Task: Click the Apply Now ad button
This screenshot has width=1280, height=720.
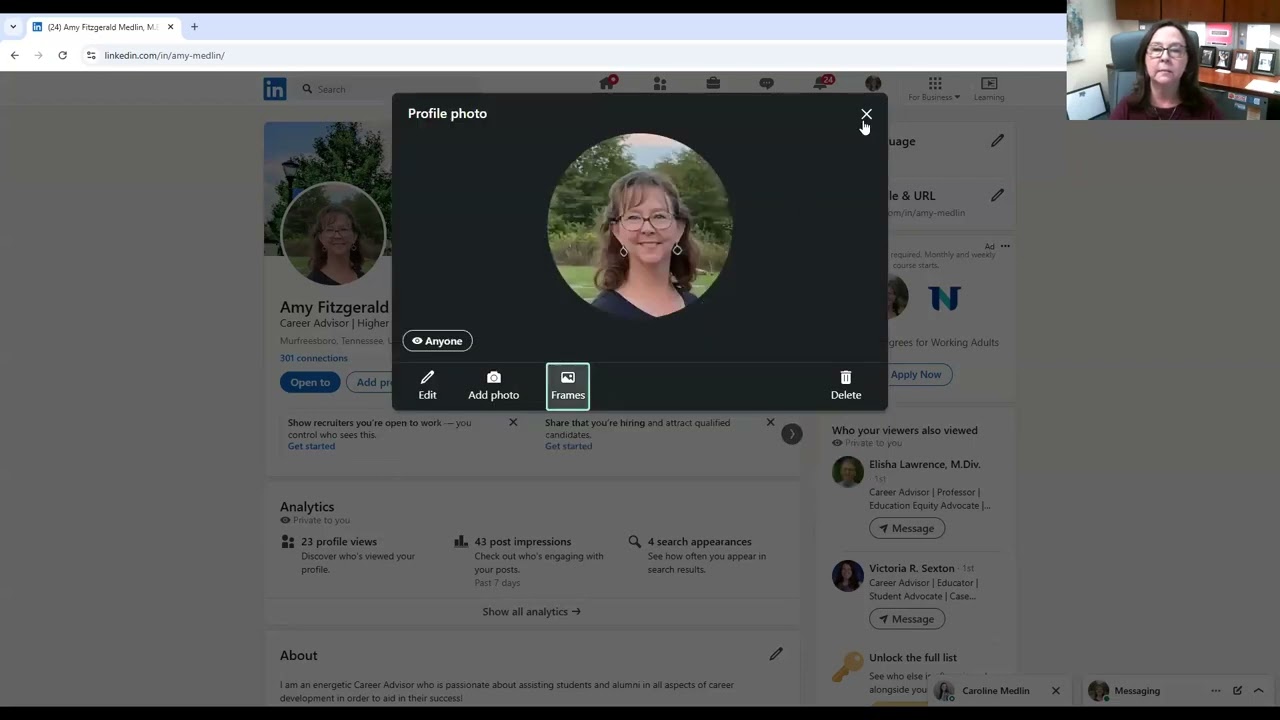Action: (x=916, y=374)
